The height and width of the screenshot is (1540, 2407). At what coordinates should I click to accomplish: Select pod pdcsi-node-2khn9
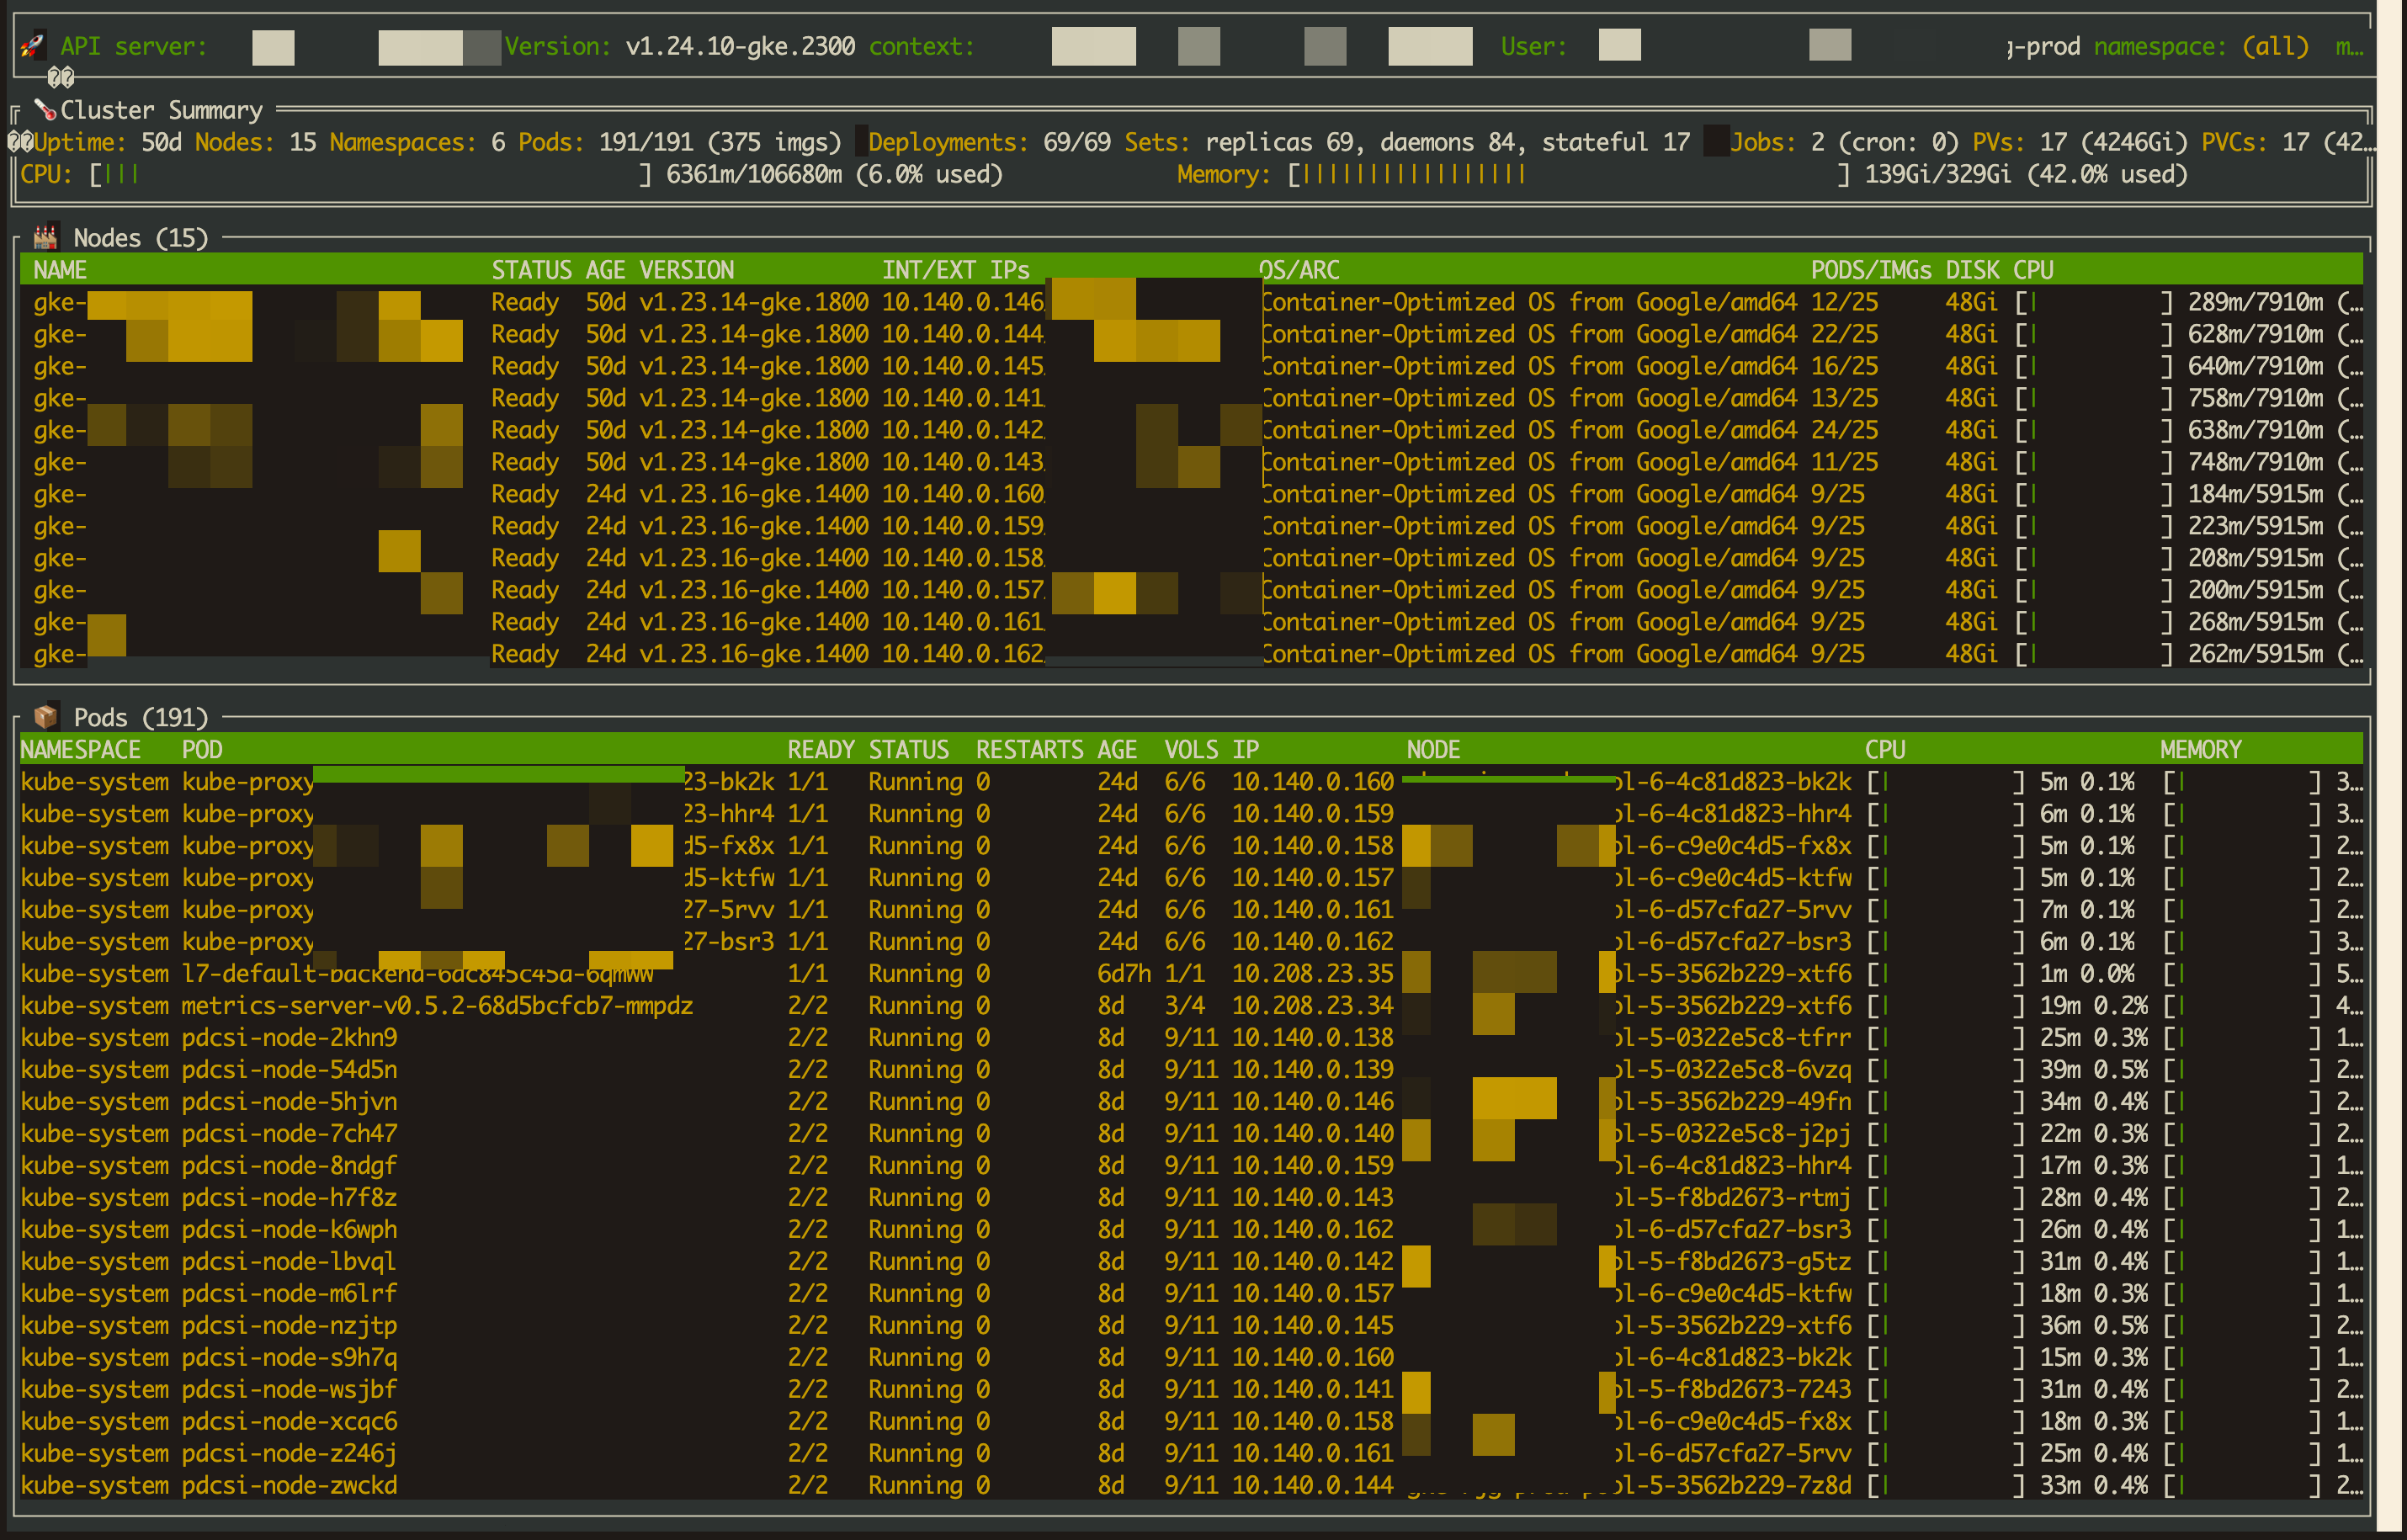point(289,1037)
